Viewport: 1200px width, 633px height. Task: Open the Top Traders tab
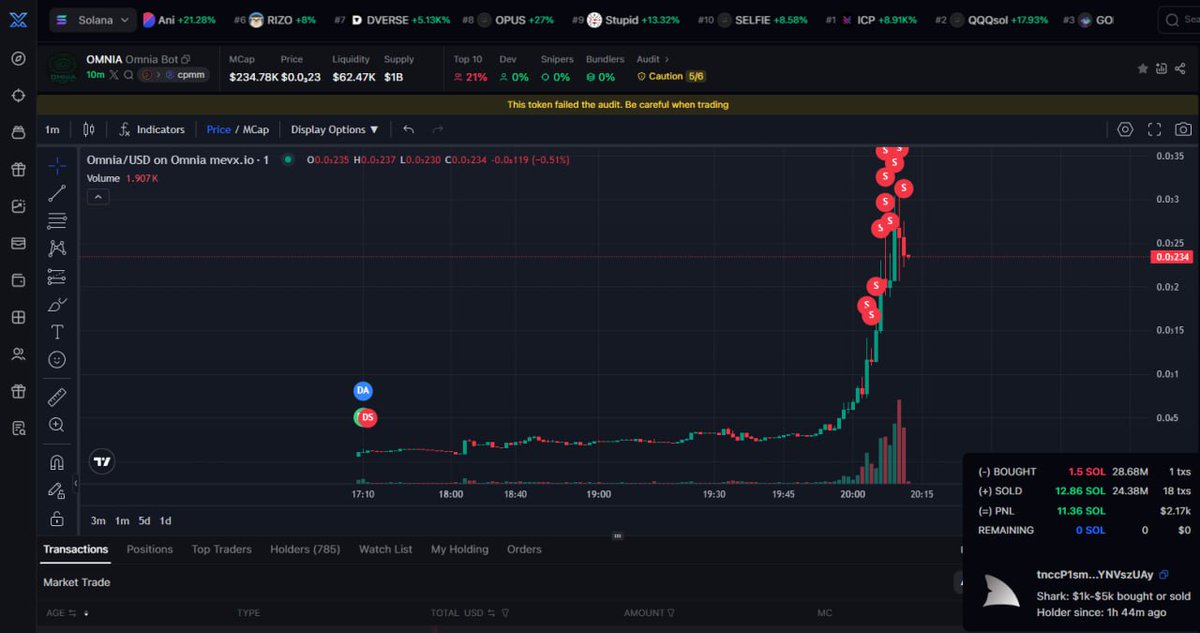click(x=221, y=549)
